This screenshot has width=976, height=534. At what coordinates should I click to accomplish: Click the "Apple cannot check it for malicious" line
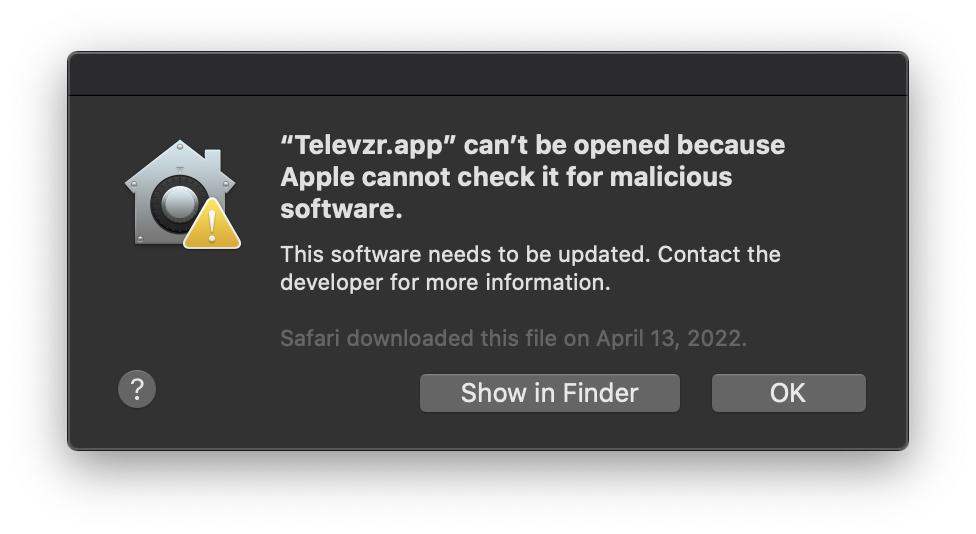click(506, 177)
